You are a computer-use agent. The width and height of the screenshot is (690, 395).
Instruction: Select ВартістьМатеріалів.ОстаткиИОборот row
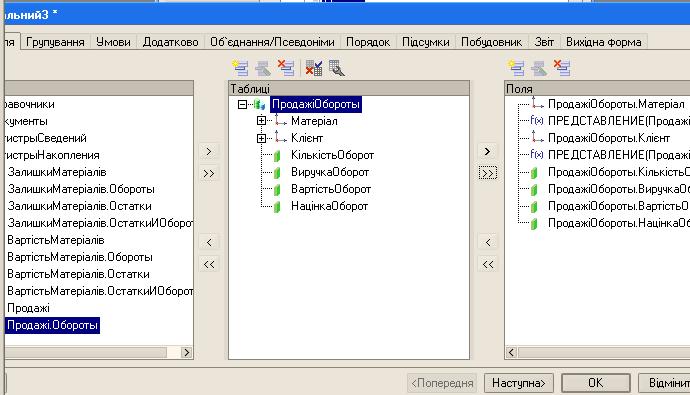click(99, 291)
